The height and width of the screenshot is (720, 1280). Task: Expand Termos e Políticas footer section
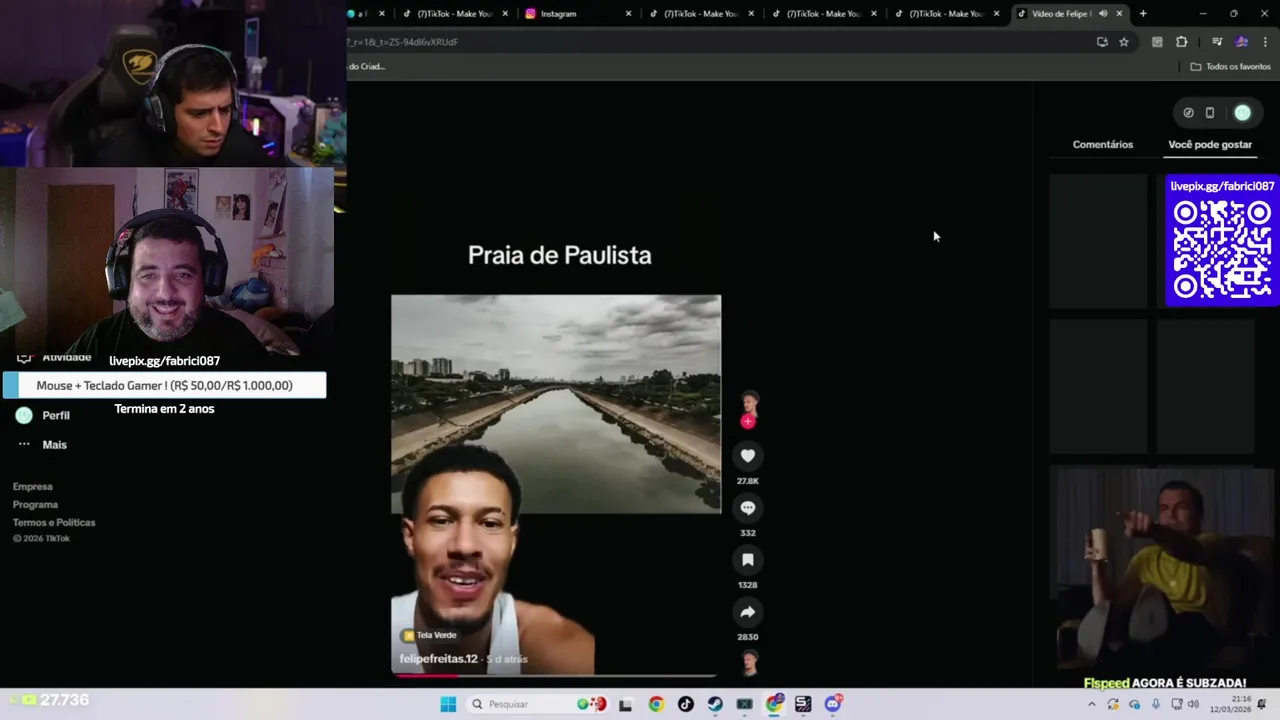tap(54, 523)
